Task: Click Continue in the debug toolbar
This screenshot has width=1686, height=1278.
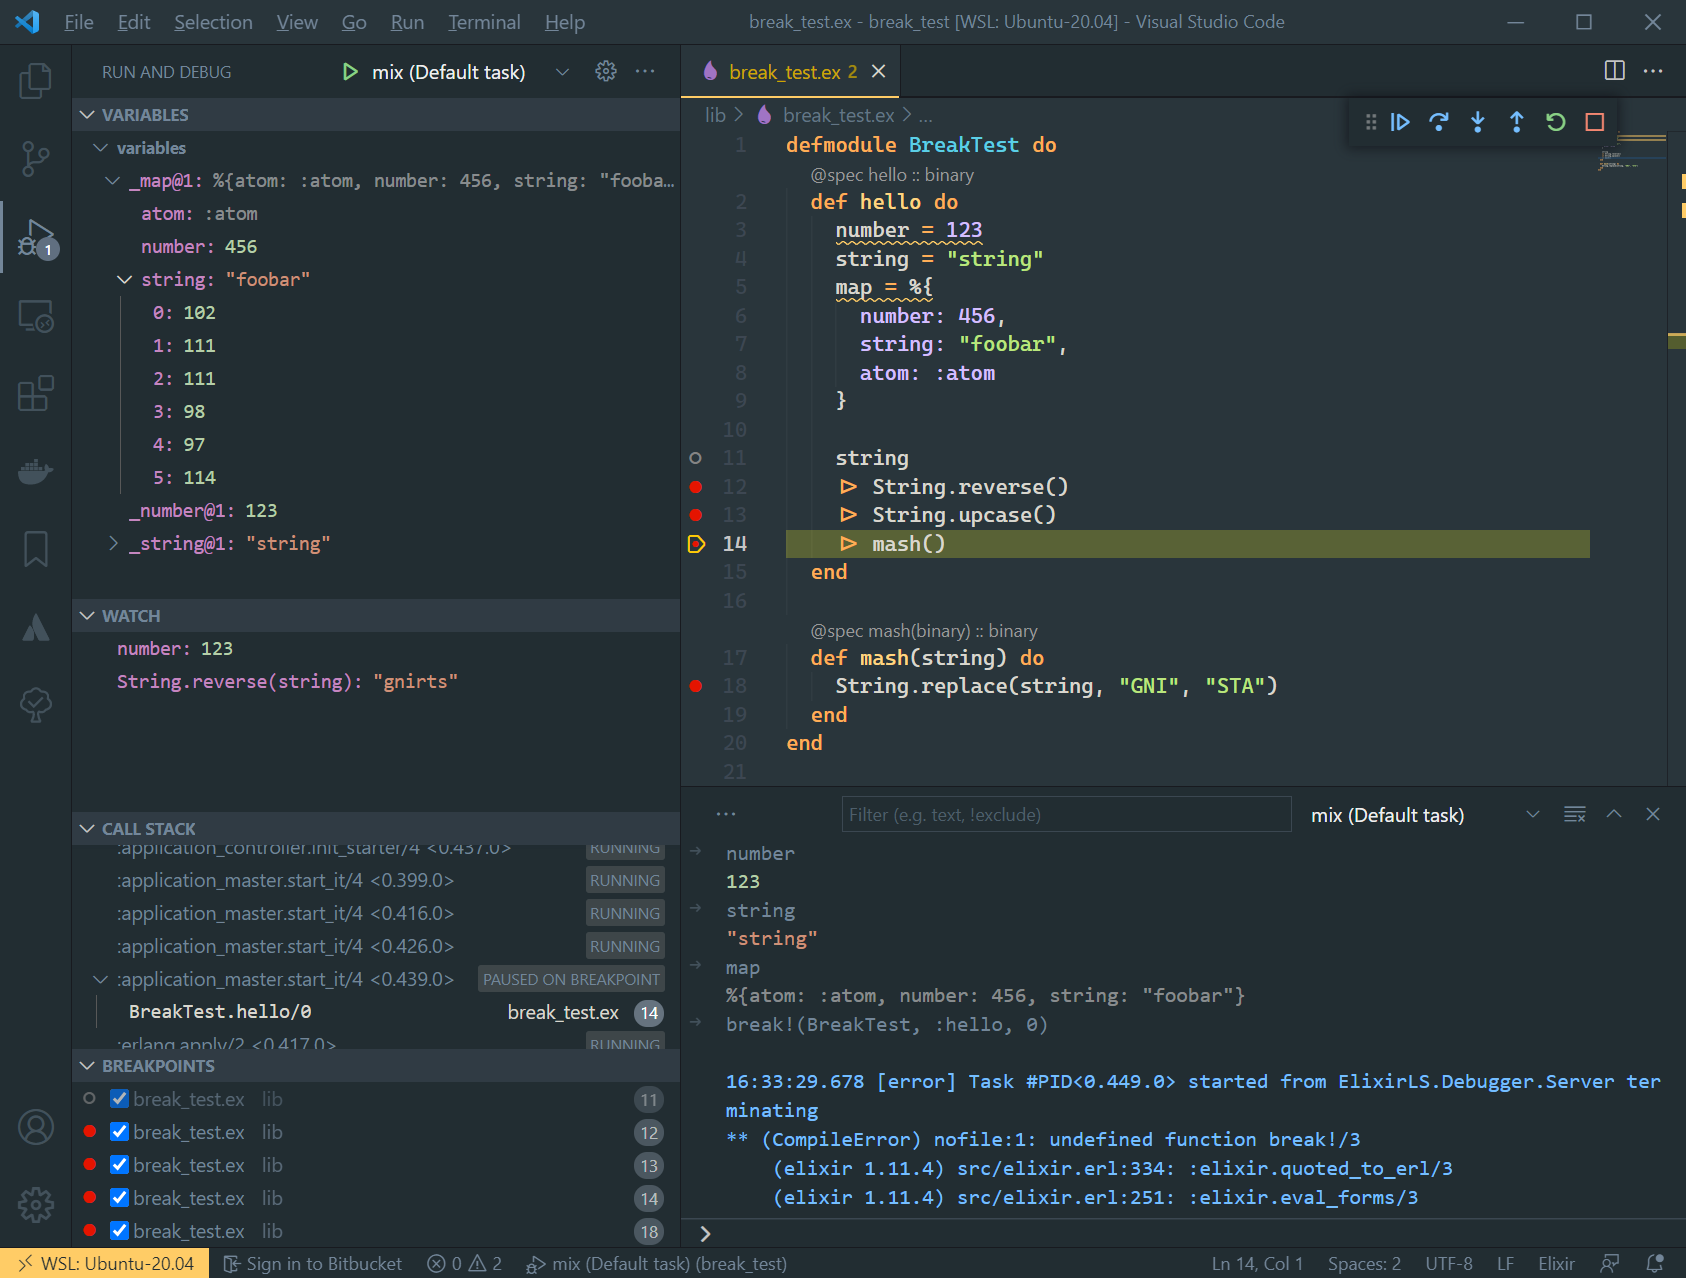Action: (1400, 122)
